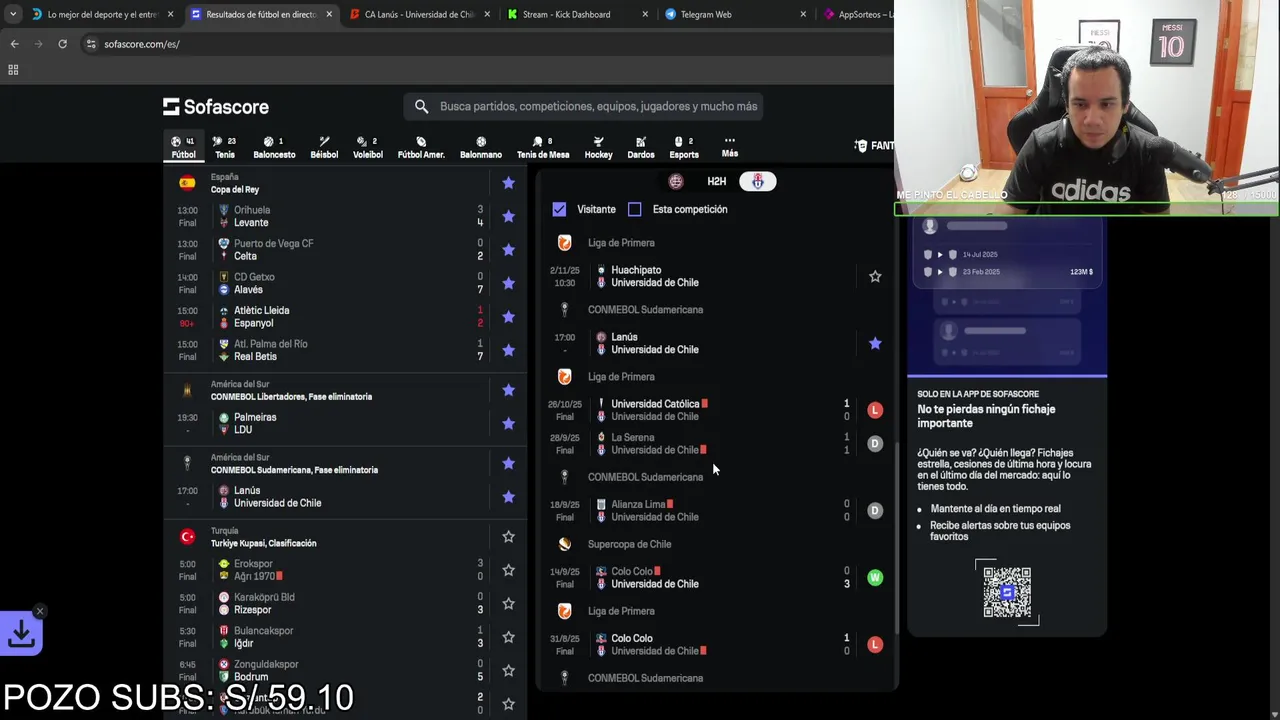Image resolution: width=1280 pixels, height=720 pixels.
Task: Open the browser apps grid icon
Action: pos(13,70)
